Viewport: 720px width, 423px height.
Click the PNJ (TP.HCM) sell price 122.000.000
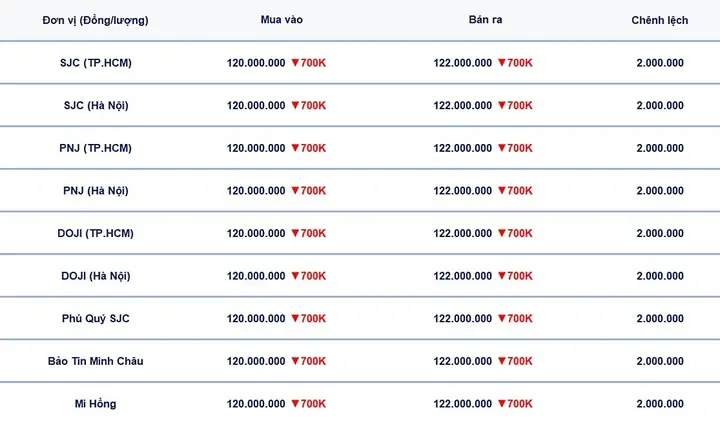tap(462, 148)
